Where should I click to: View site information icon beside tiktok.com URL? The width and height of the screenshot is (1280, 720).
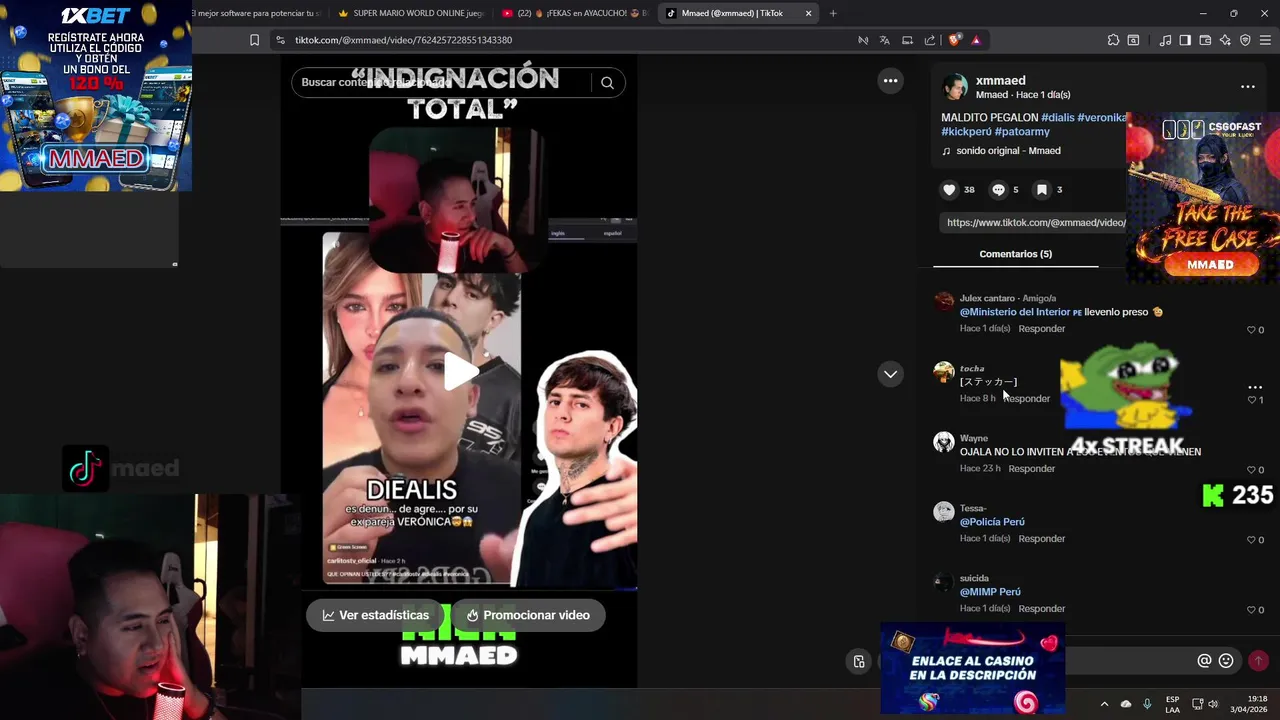(280, 40)
